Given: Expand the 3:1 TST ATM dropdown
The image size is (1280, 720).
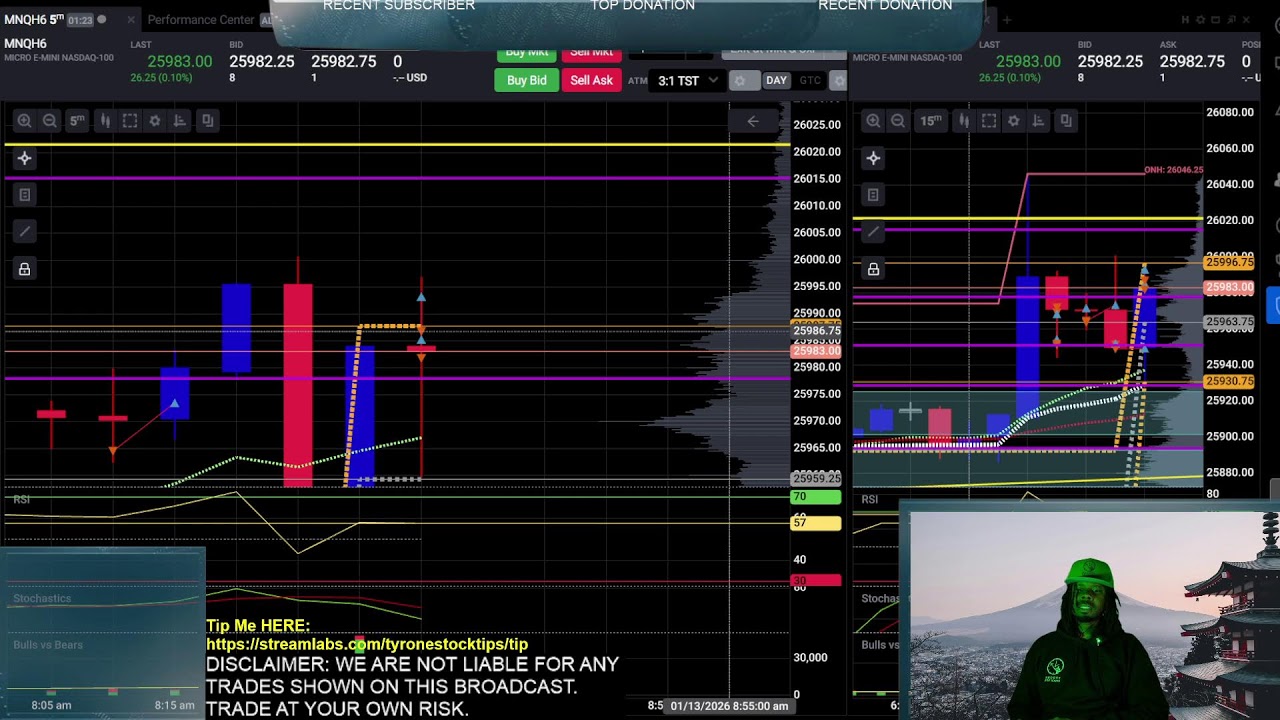Looking at the screenshot, I should click(688, 81).
